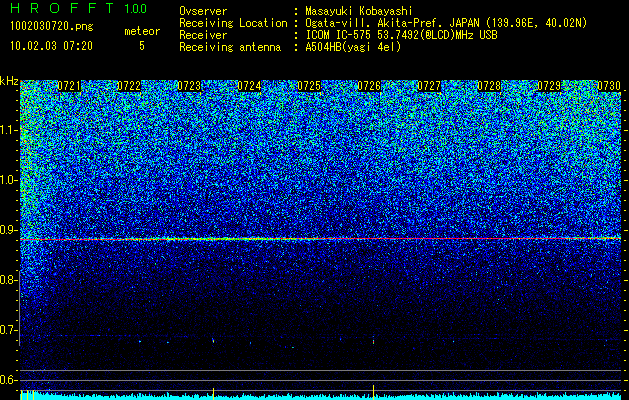Screen dimensions: 629x400
Task: Click the Receiving Location label
Action: (233, 23)
